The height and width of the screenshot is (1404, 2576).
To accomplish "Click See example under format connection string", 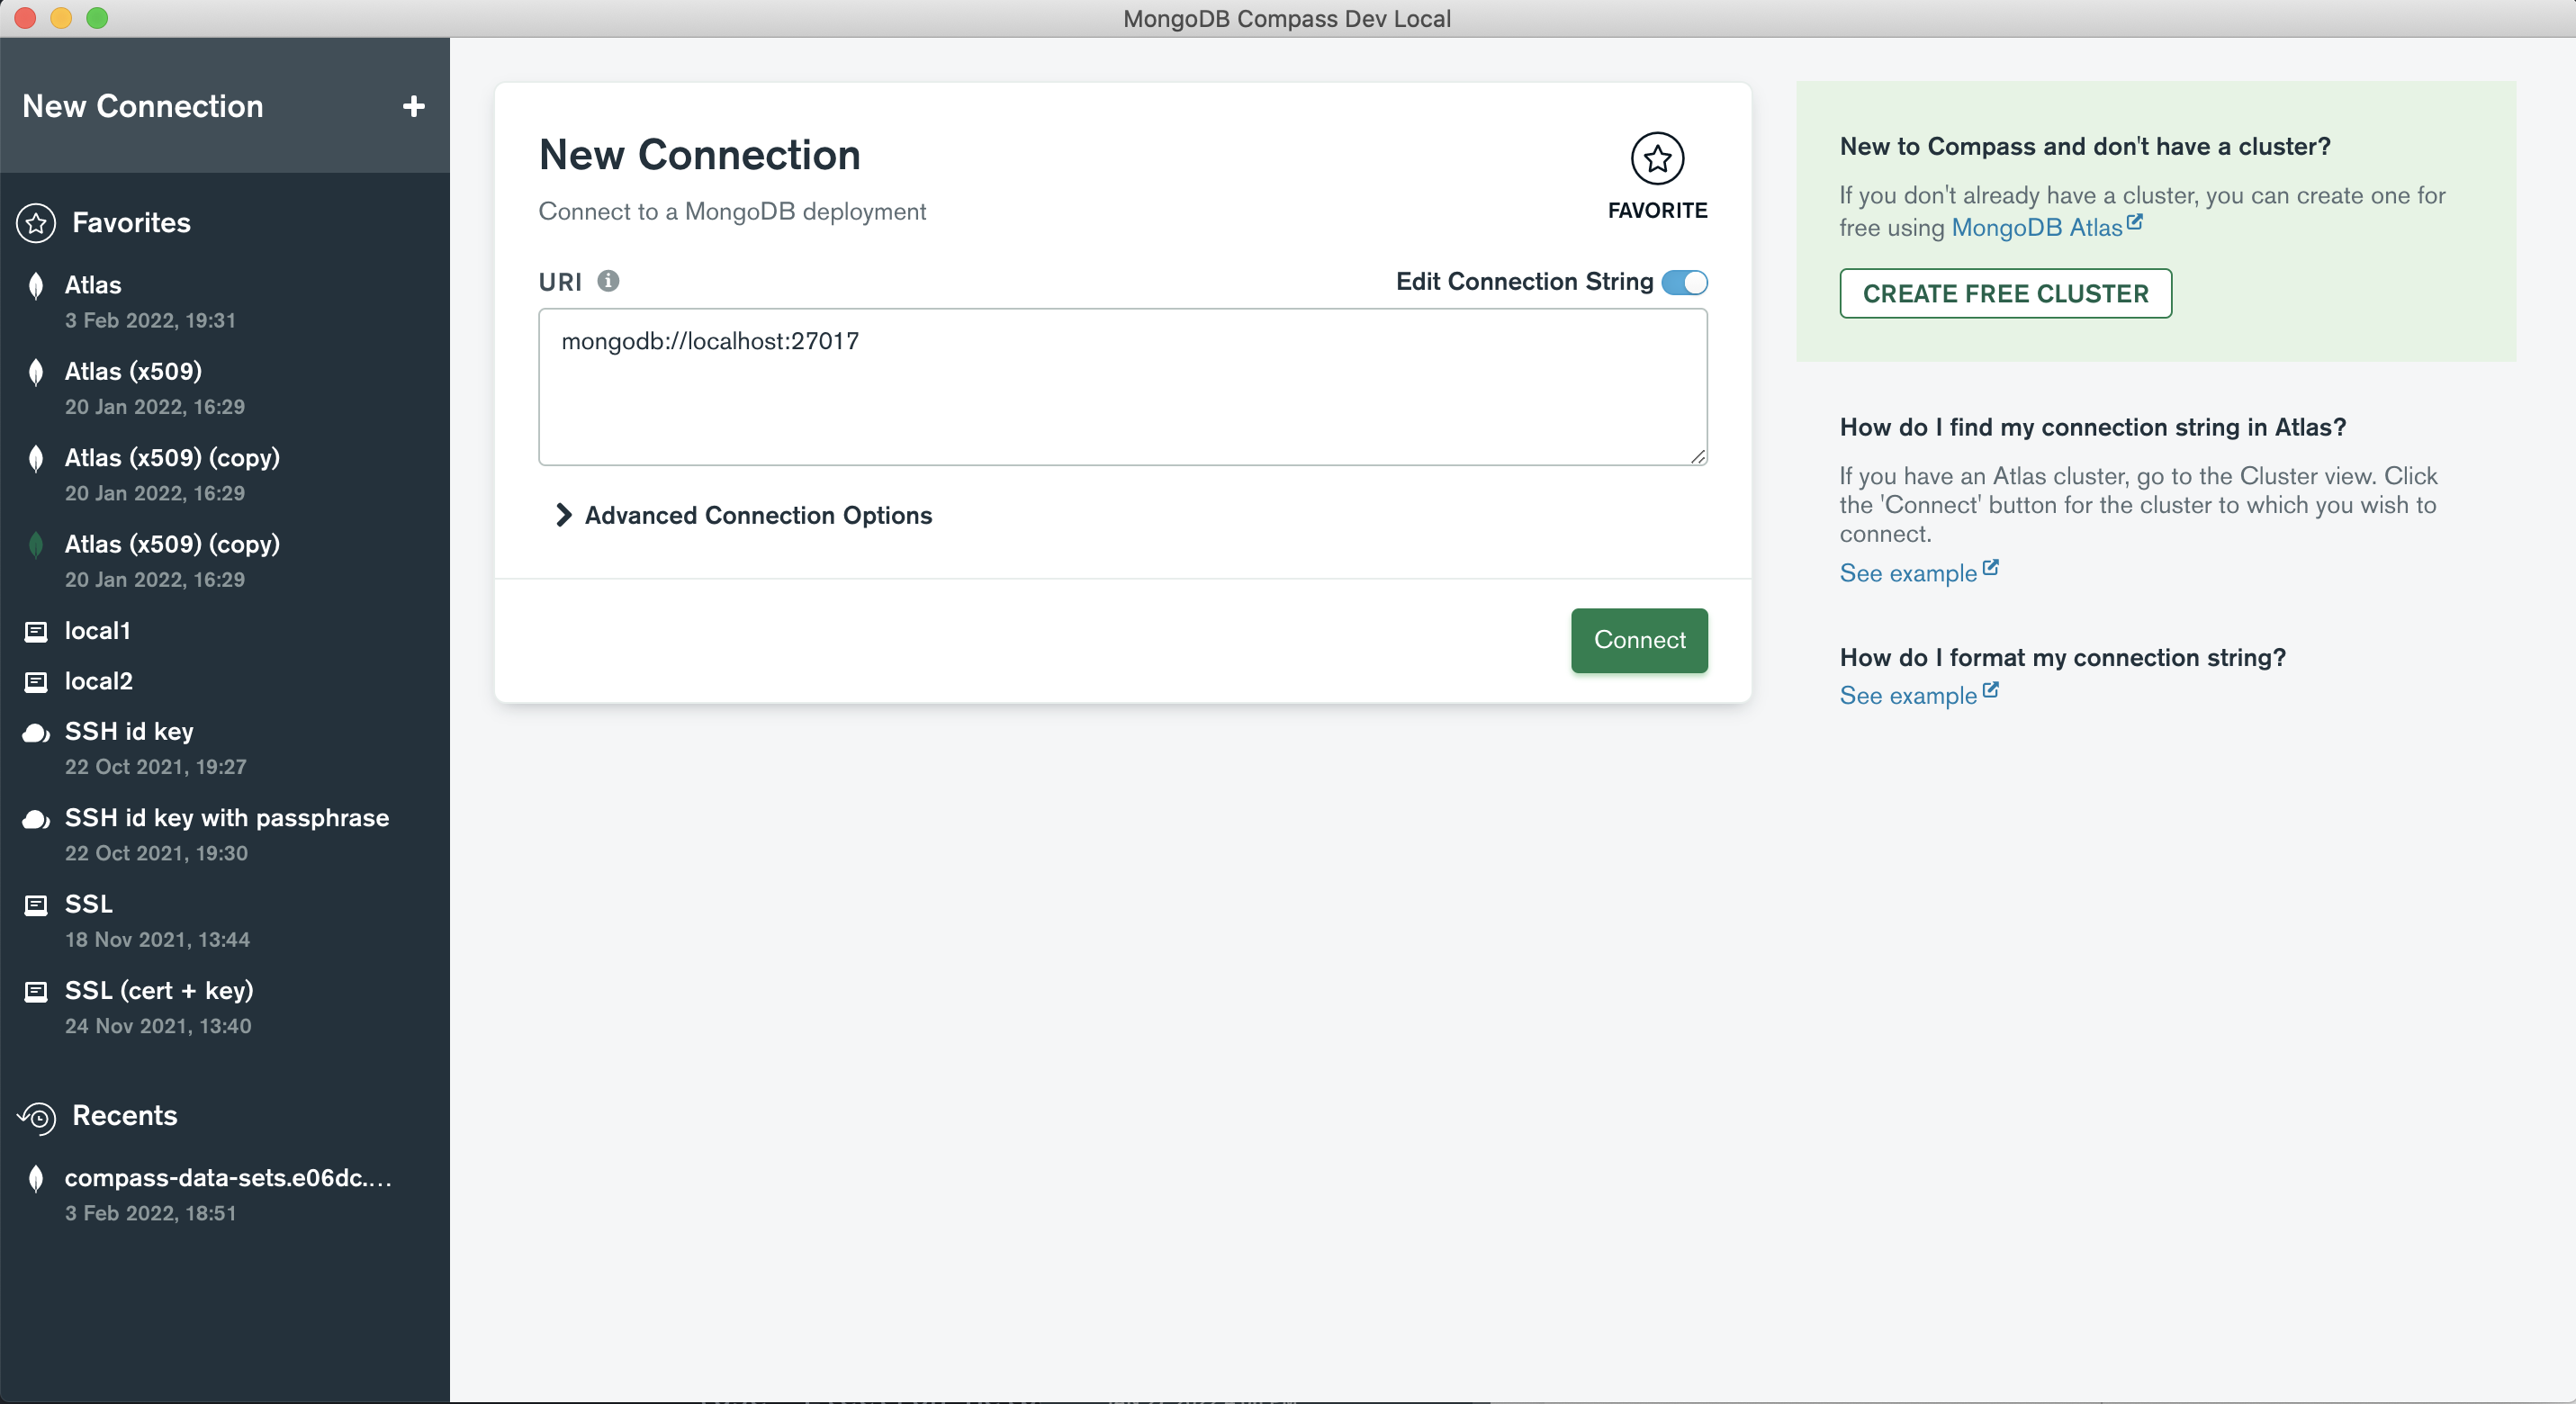I will [x=1907, y=696].
